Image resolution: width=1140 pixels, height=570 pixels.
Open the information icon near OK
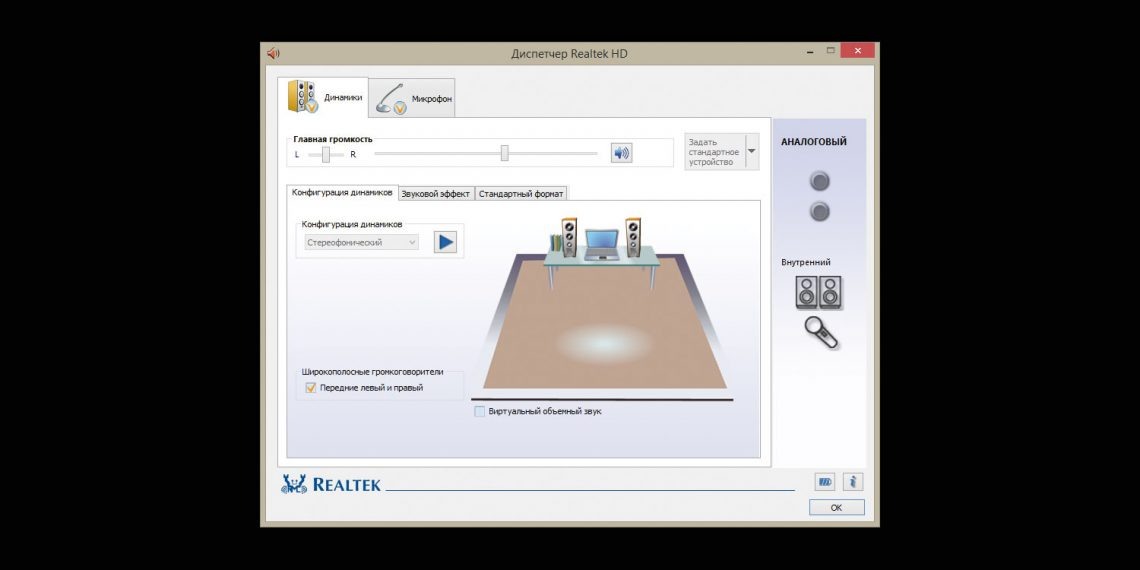tap(853, 481)
